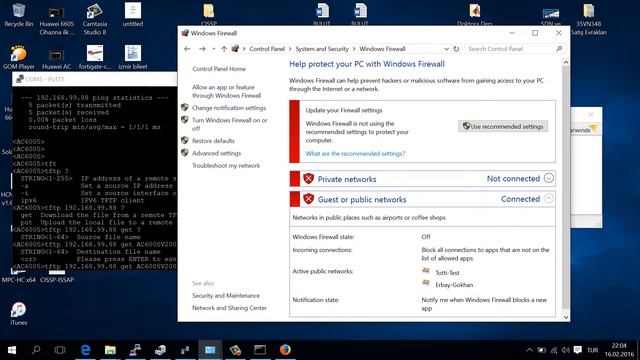Click the volume icon in system tray
640x360 pixels.
click(565, 350)
